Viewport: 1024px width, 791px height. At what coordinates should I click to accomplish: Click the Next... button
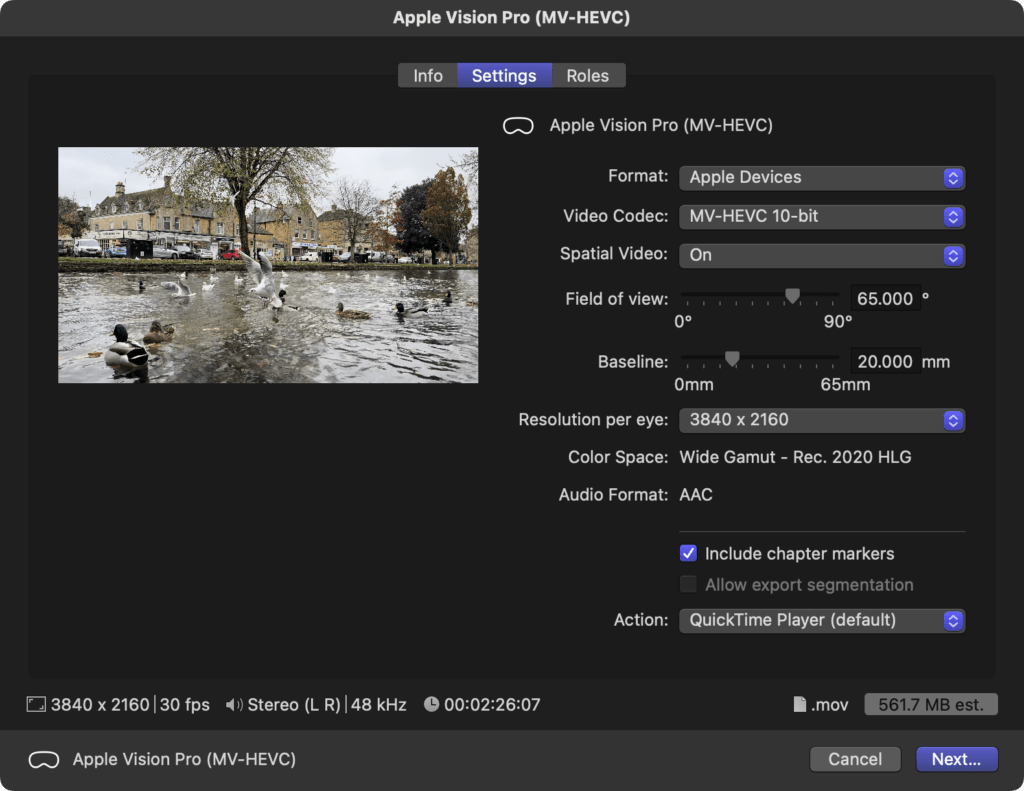tap(957, 759)
